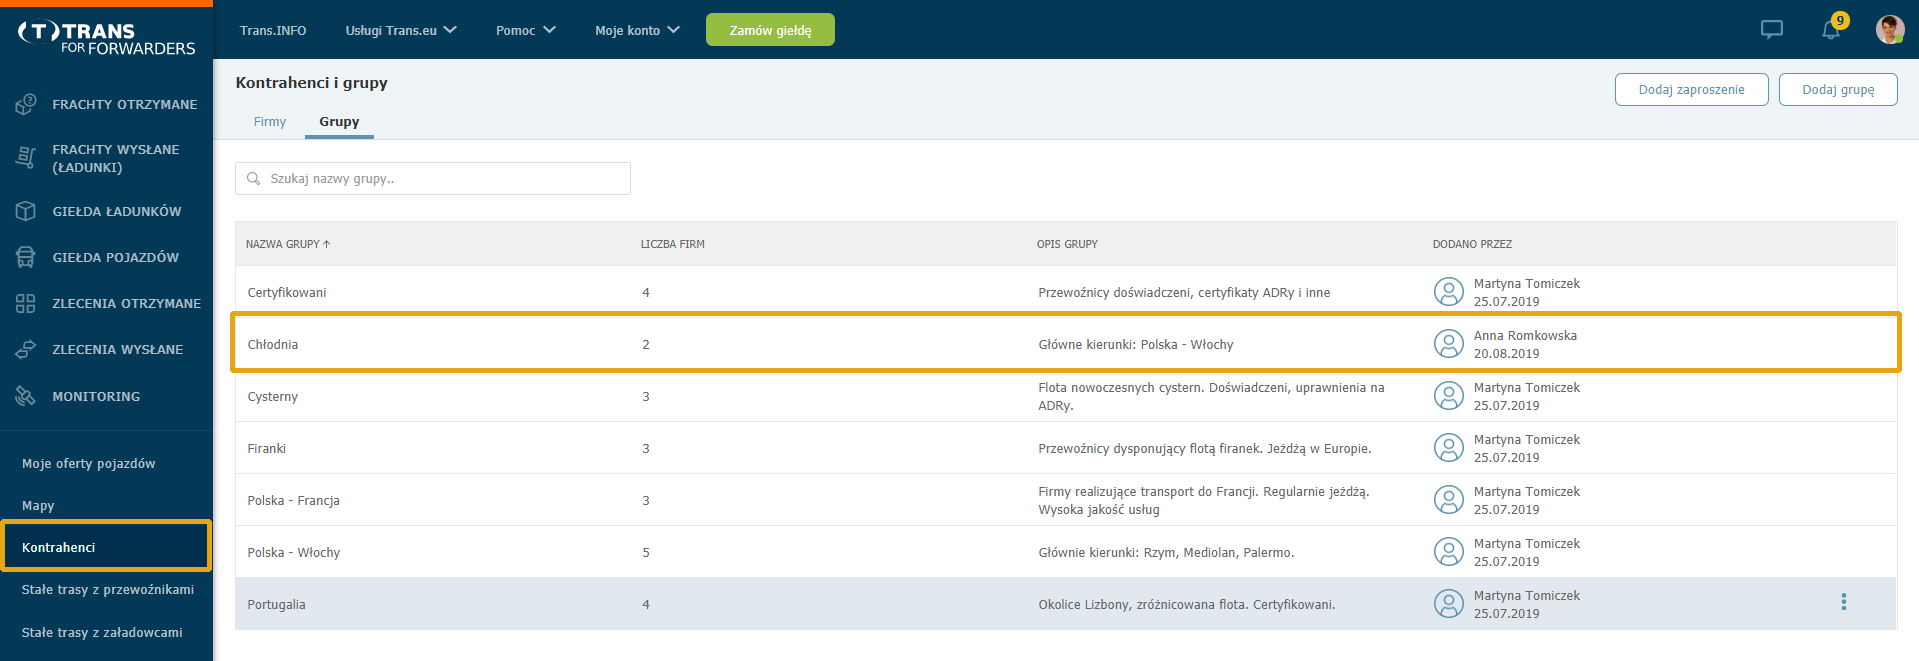The height and width of the screenshot is (661, 1919).
Task: Click avatar icon in Firanki row
Action: tap(1449, 448)
